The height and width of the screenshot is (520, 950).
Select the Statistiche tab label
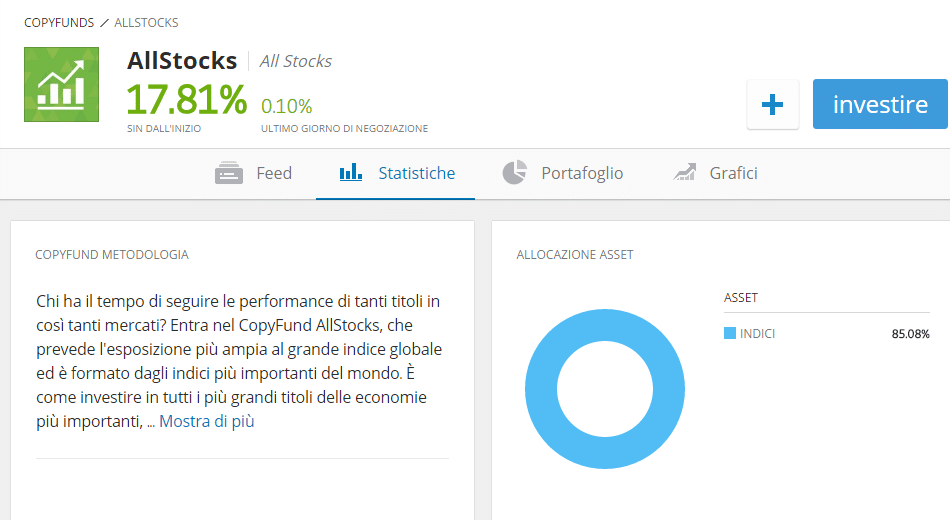(417, 173)
